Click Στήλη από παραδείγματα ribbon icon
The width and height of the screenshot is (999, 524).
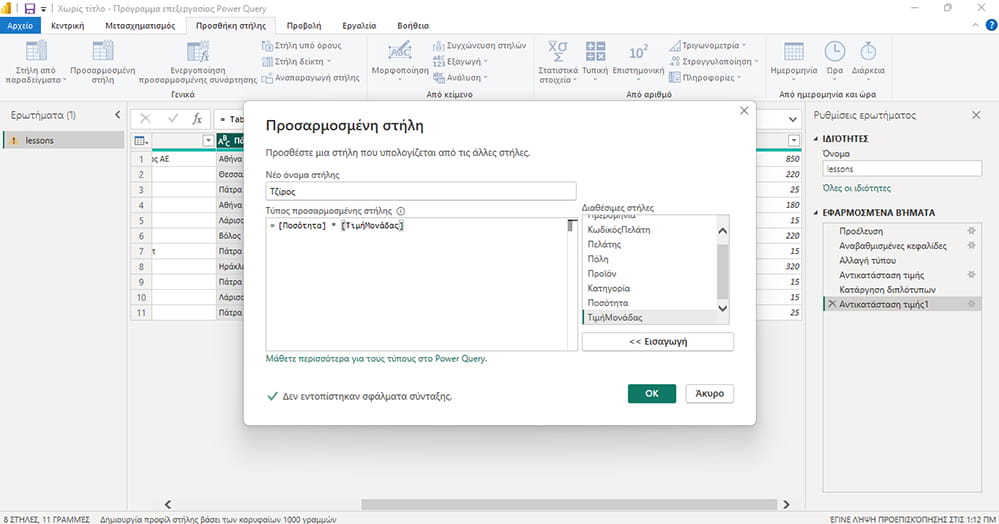(36, 51)
